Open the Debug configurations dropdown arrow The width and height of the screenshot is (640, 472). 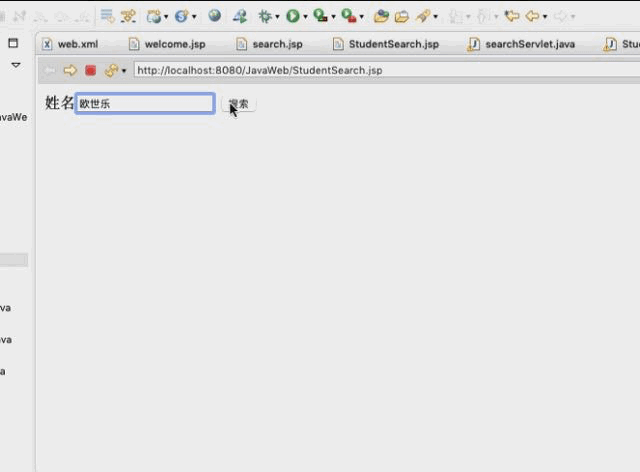[x=277, y=17]
